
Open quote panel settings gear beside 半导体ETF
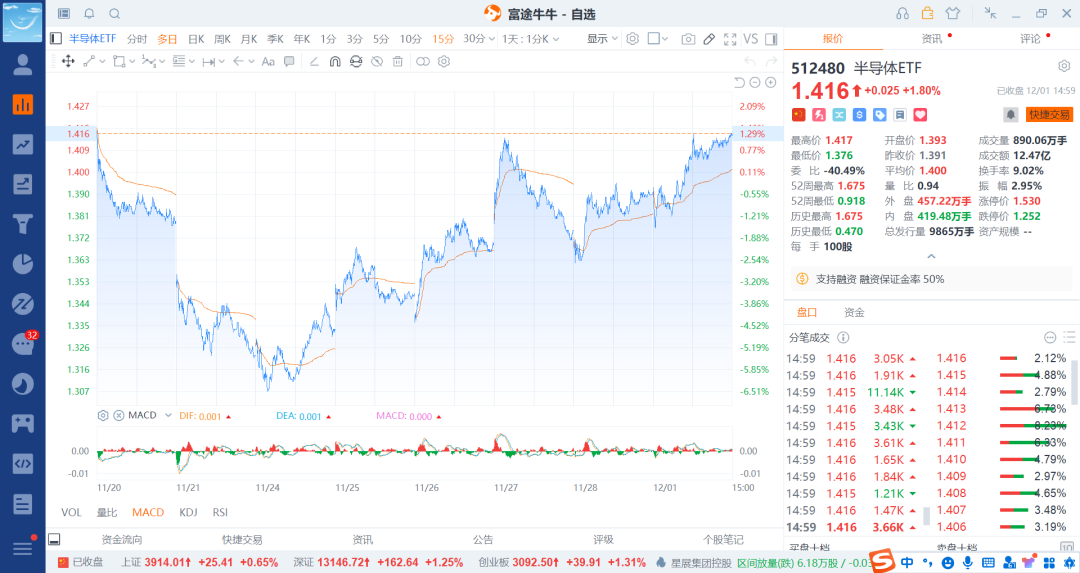coord(1064,66)
